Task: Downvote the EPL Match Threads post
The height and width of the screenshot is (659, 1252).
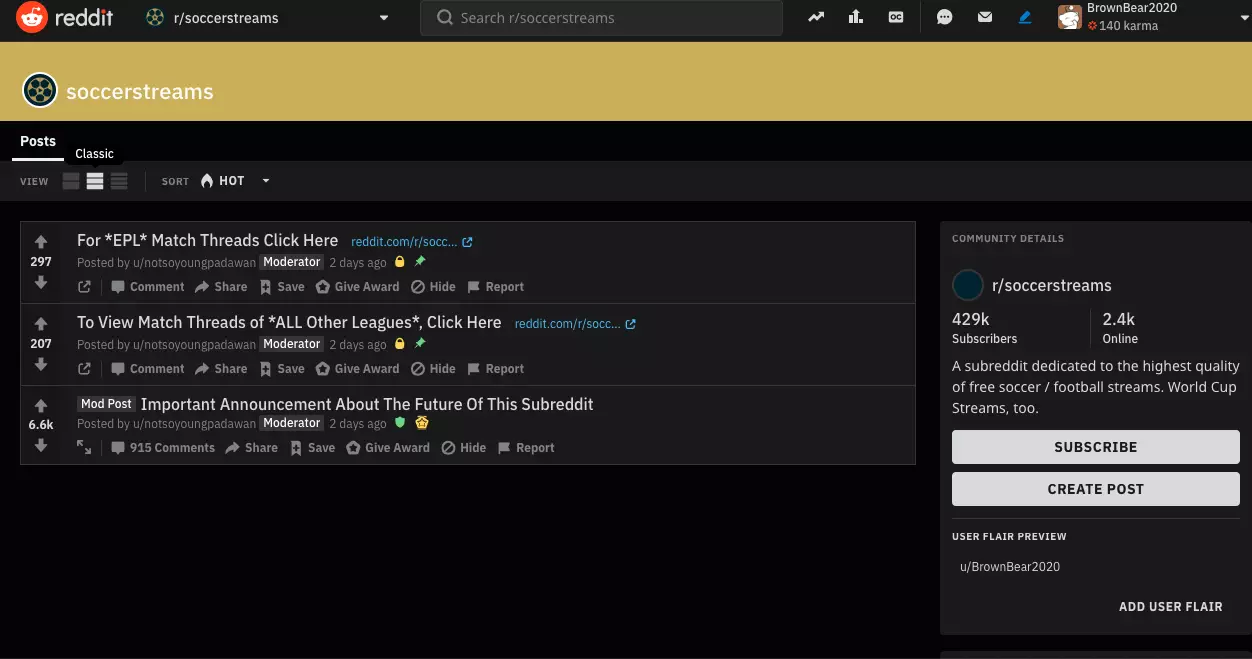Action: click(41, 283)
